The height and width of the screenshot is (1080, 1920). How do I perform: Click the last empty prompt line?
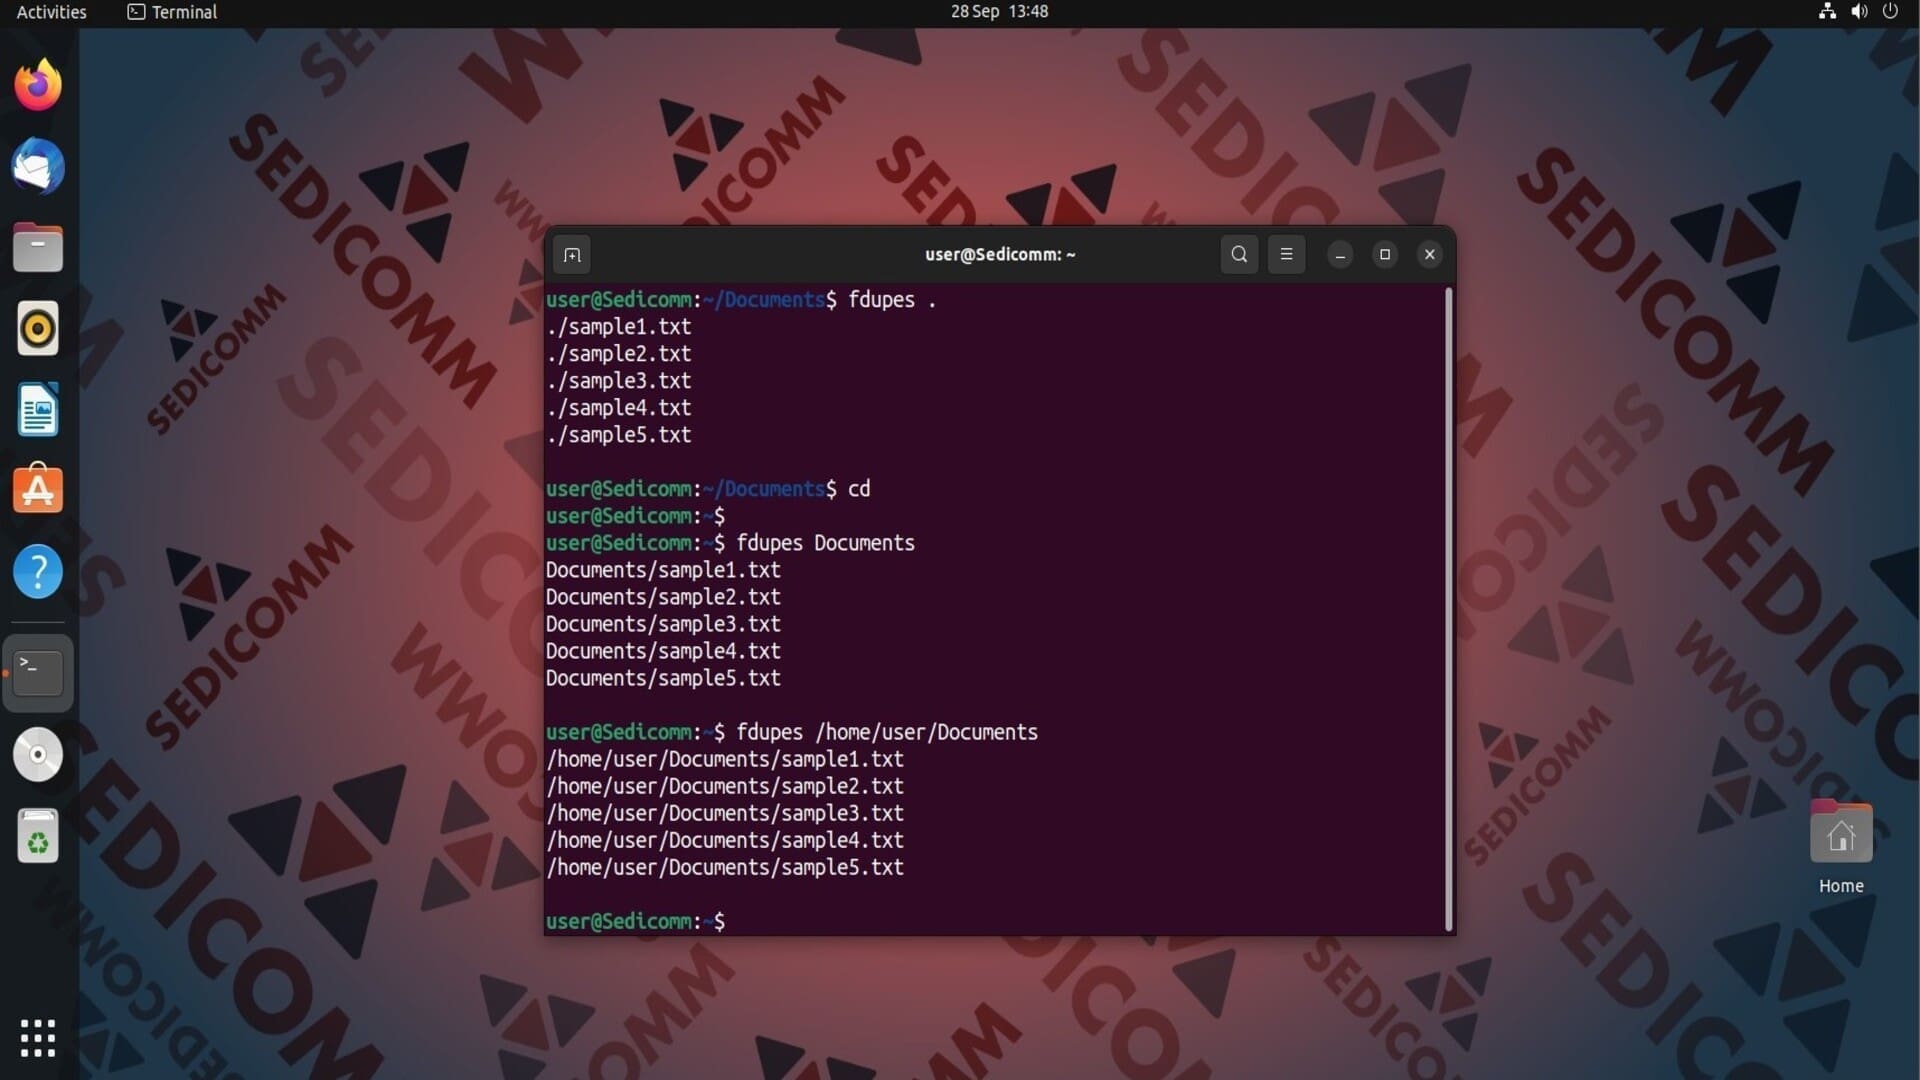(635, 921)
